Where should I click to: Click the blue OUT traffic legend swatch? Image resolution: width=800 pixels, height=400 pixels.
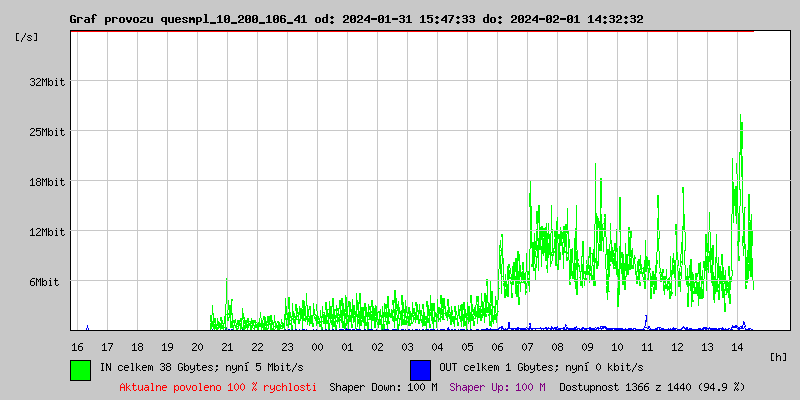[420, 369]
